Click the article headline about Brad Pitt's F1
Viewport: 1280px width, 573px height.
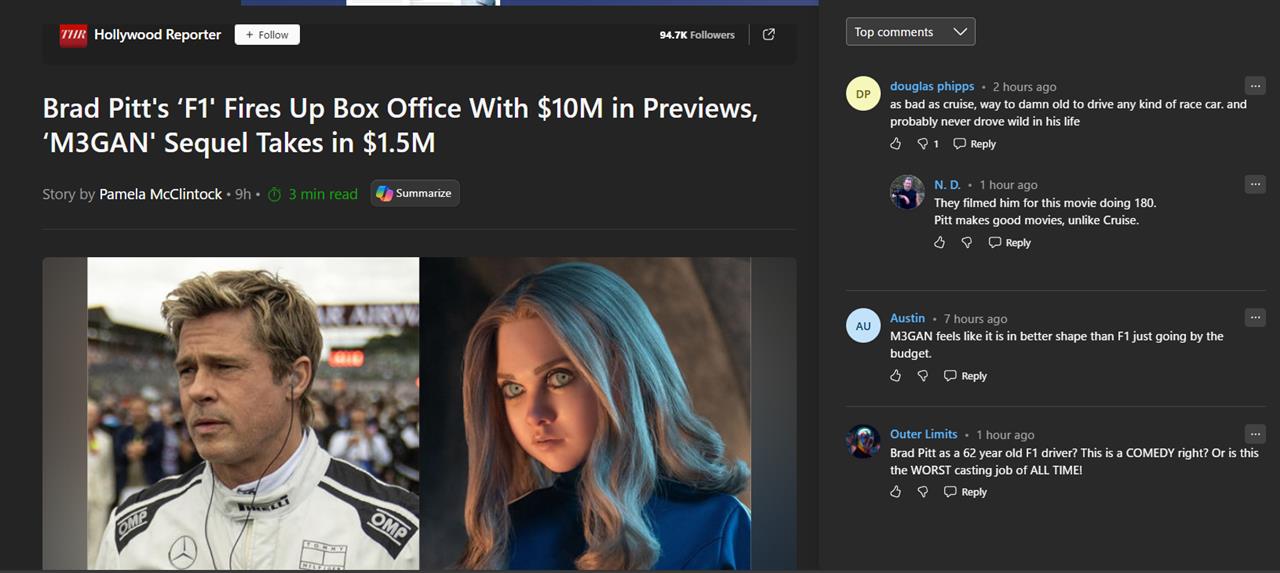click(x=400, y=125)
